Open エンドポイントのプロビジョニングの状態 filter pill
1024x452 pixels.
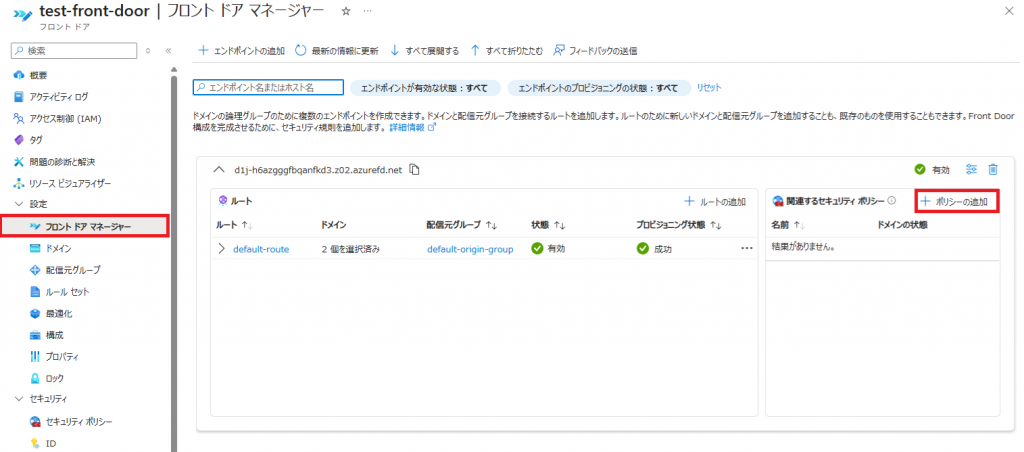[599, 88]
